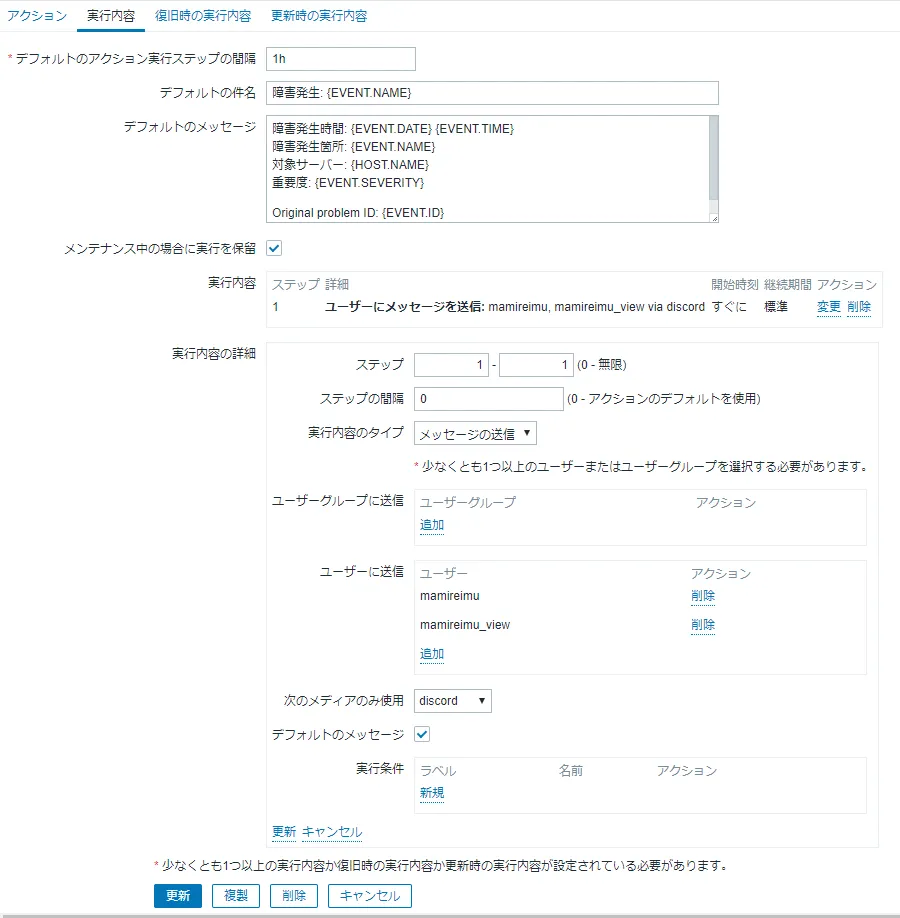Viewport: 900px width, 918px height.
Task: Expand the 実行内容のタイプ dropdown
Action: [475, 433]
